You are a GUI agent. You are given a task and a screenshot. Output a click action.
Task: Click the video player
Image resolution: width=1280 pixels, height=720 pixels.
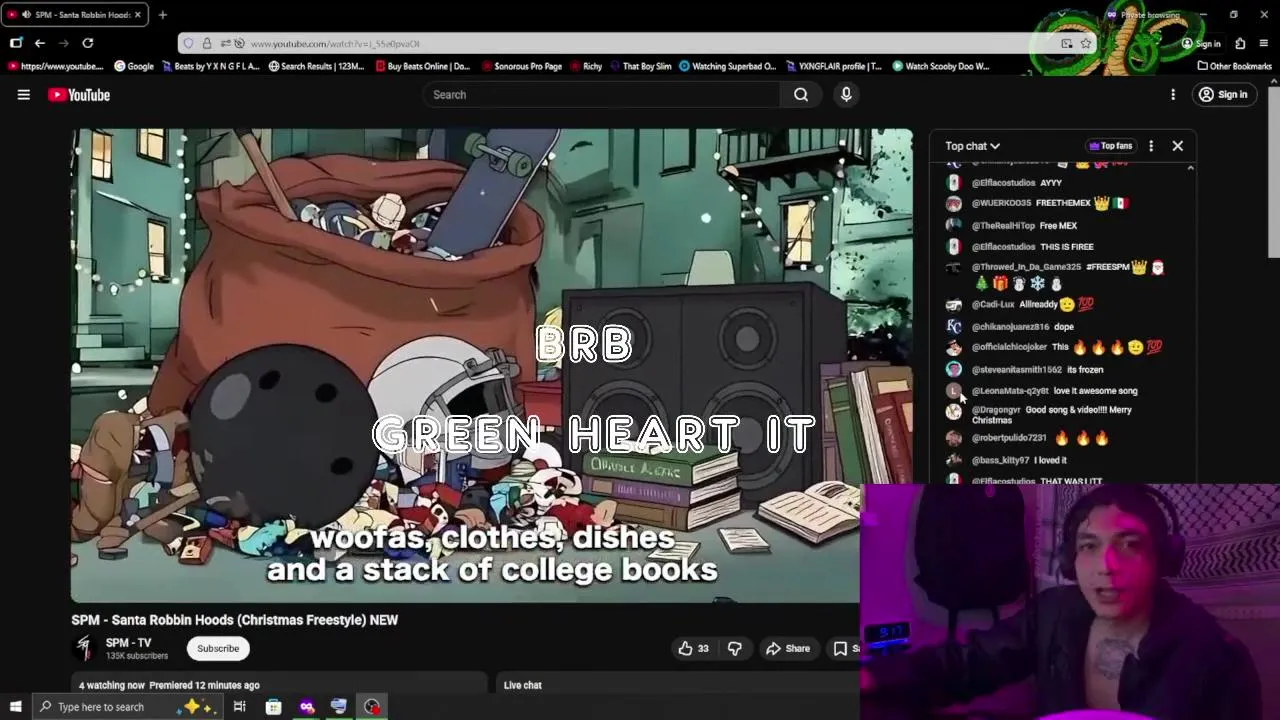tap(491, 365)
